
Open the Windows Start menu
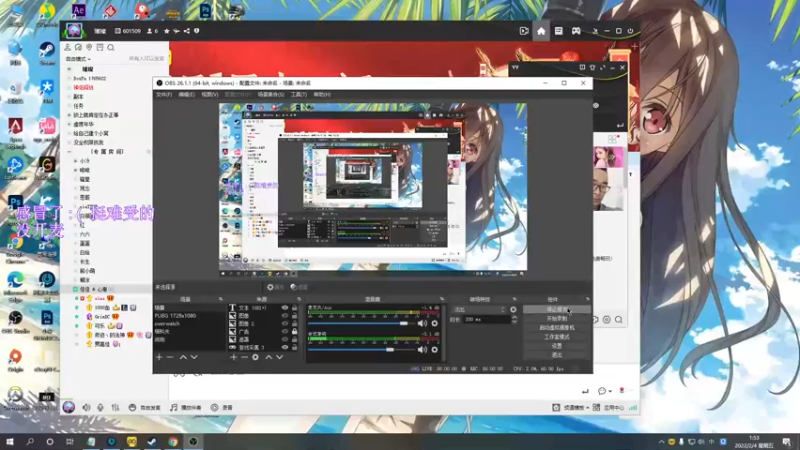pyautogui.click(x=10, y=442)
